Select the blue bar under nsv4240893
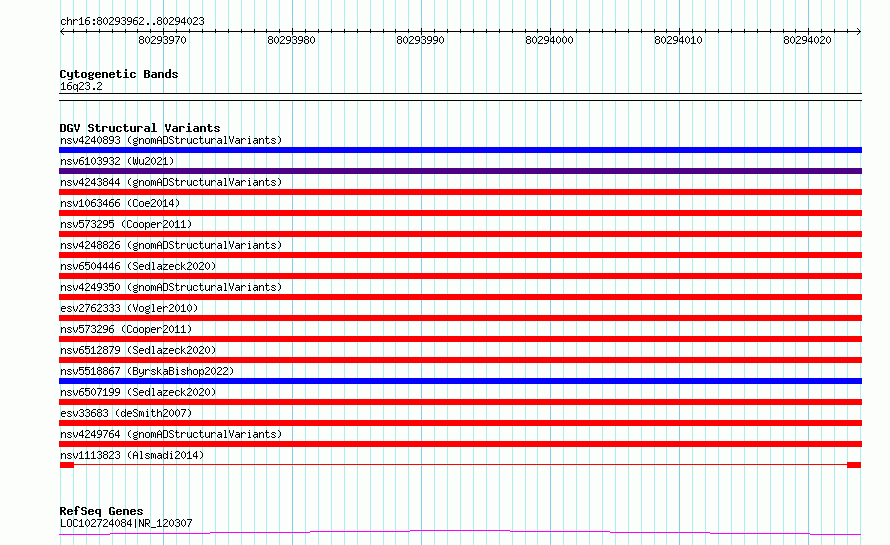This screenshot has width=890, height=545. [x=460, y=150]
